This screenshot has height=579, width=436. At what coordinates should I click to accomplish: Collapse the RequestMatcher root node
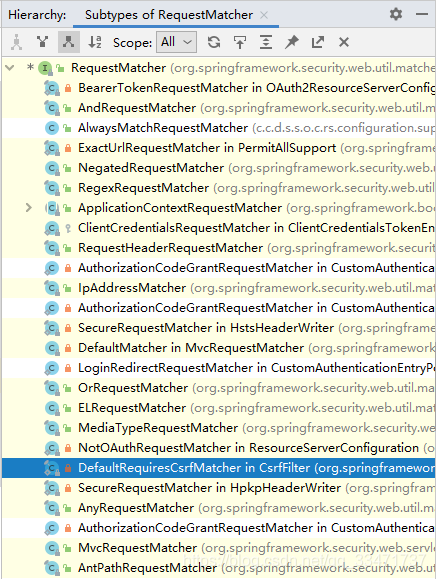10,68
